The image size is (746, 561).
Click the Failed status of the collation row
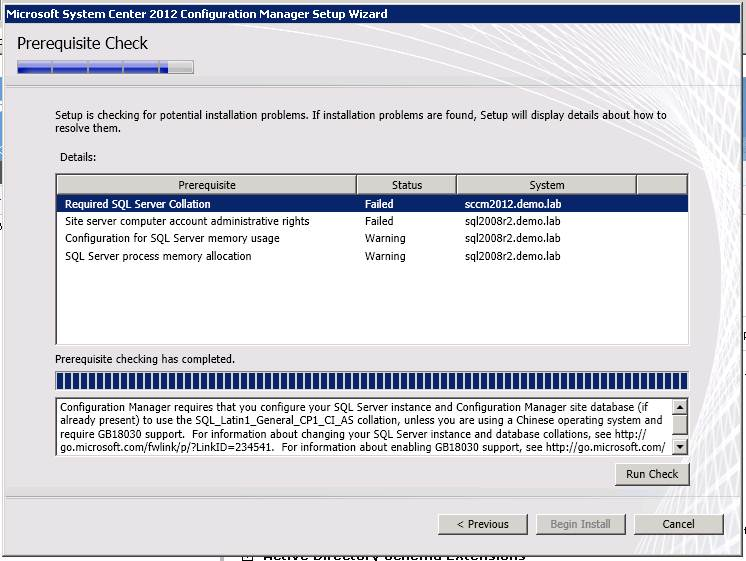point(379,204)
